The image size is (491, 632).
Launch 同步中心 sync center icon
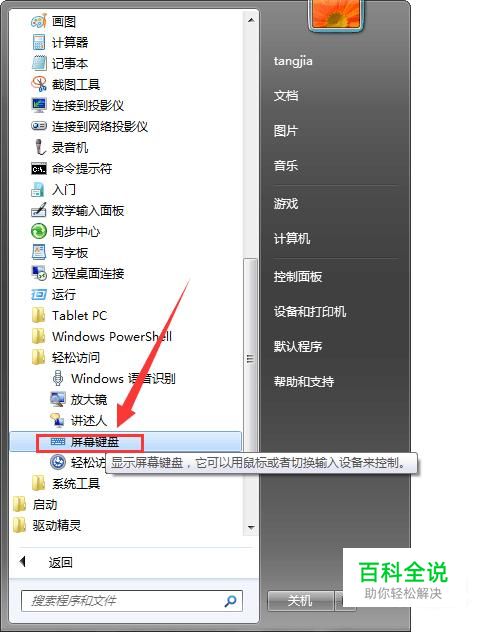click(39, 231)
